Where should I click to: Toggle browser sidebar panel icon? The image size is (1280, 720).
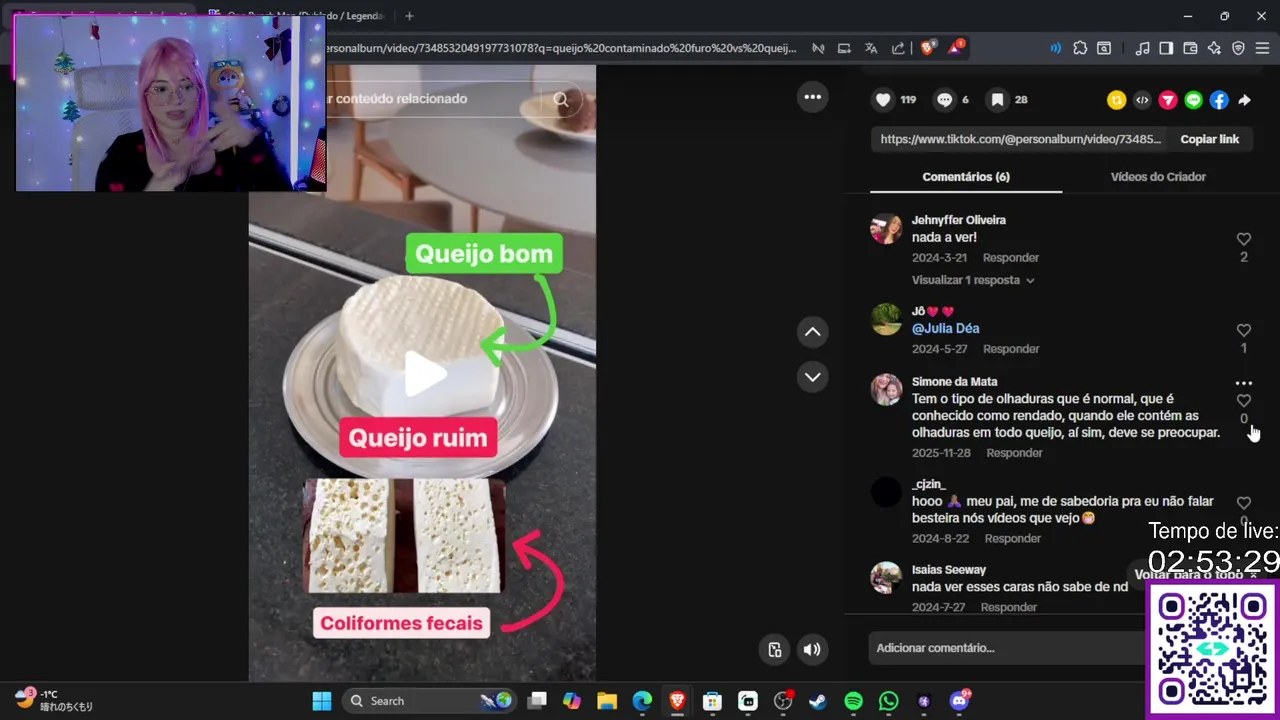tap(1166, 48)
